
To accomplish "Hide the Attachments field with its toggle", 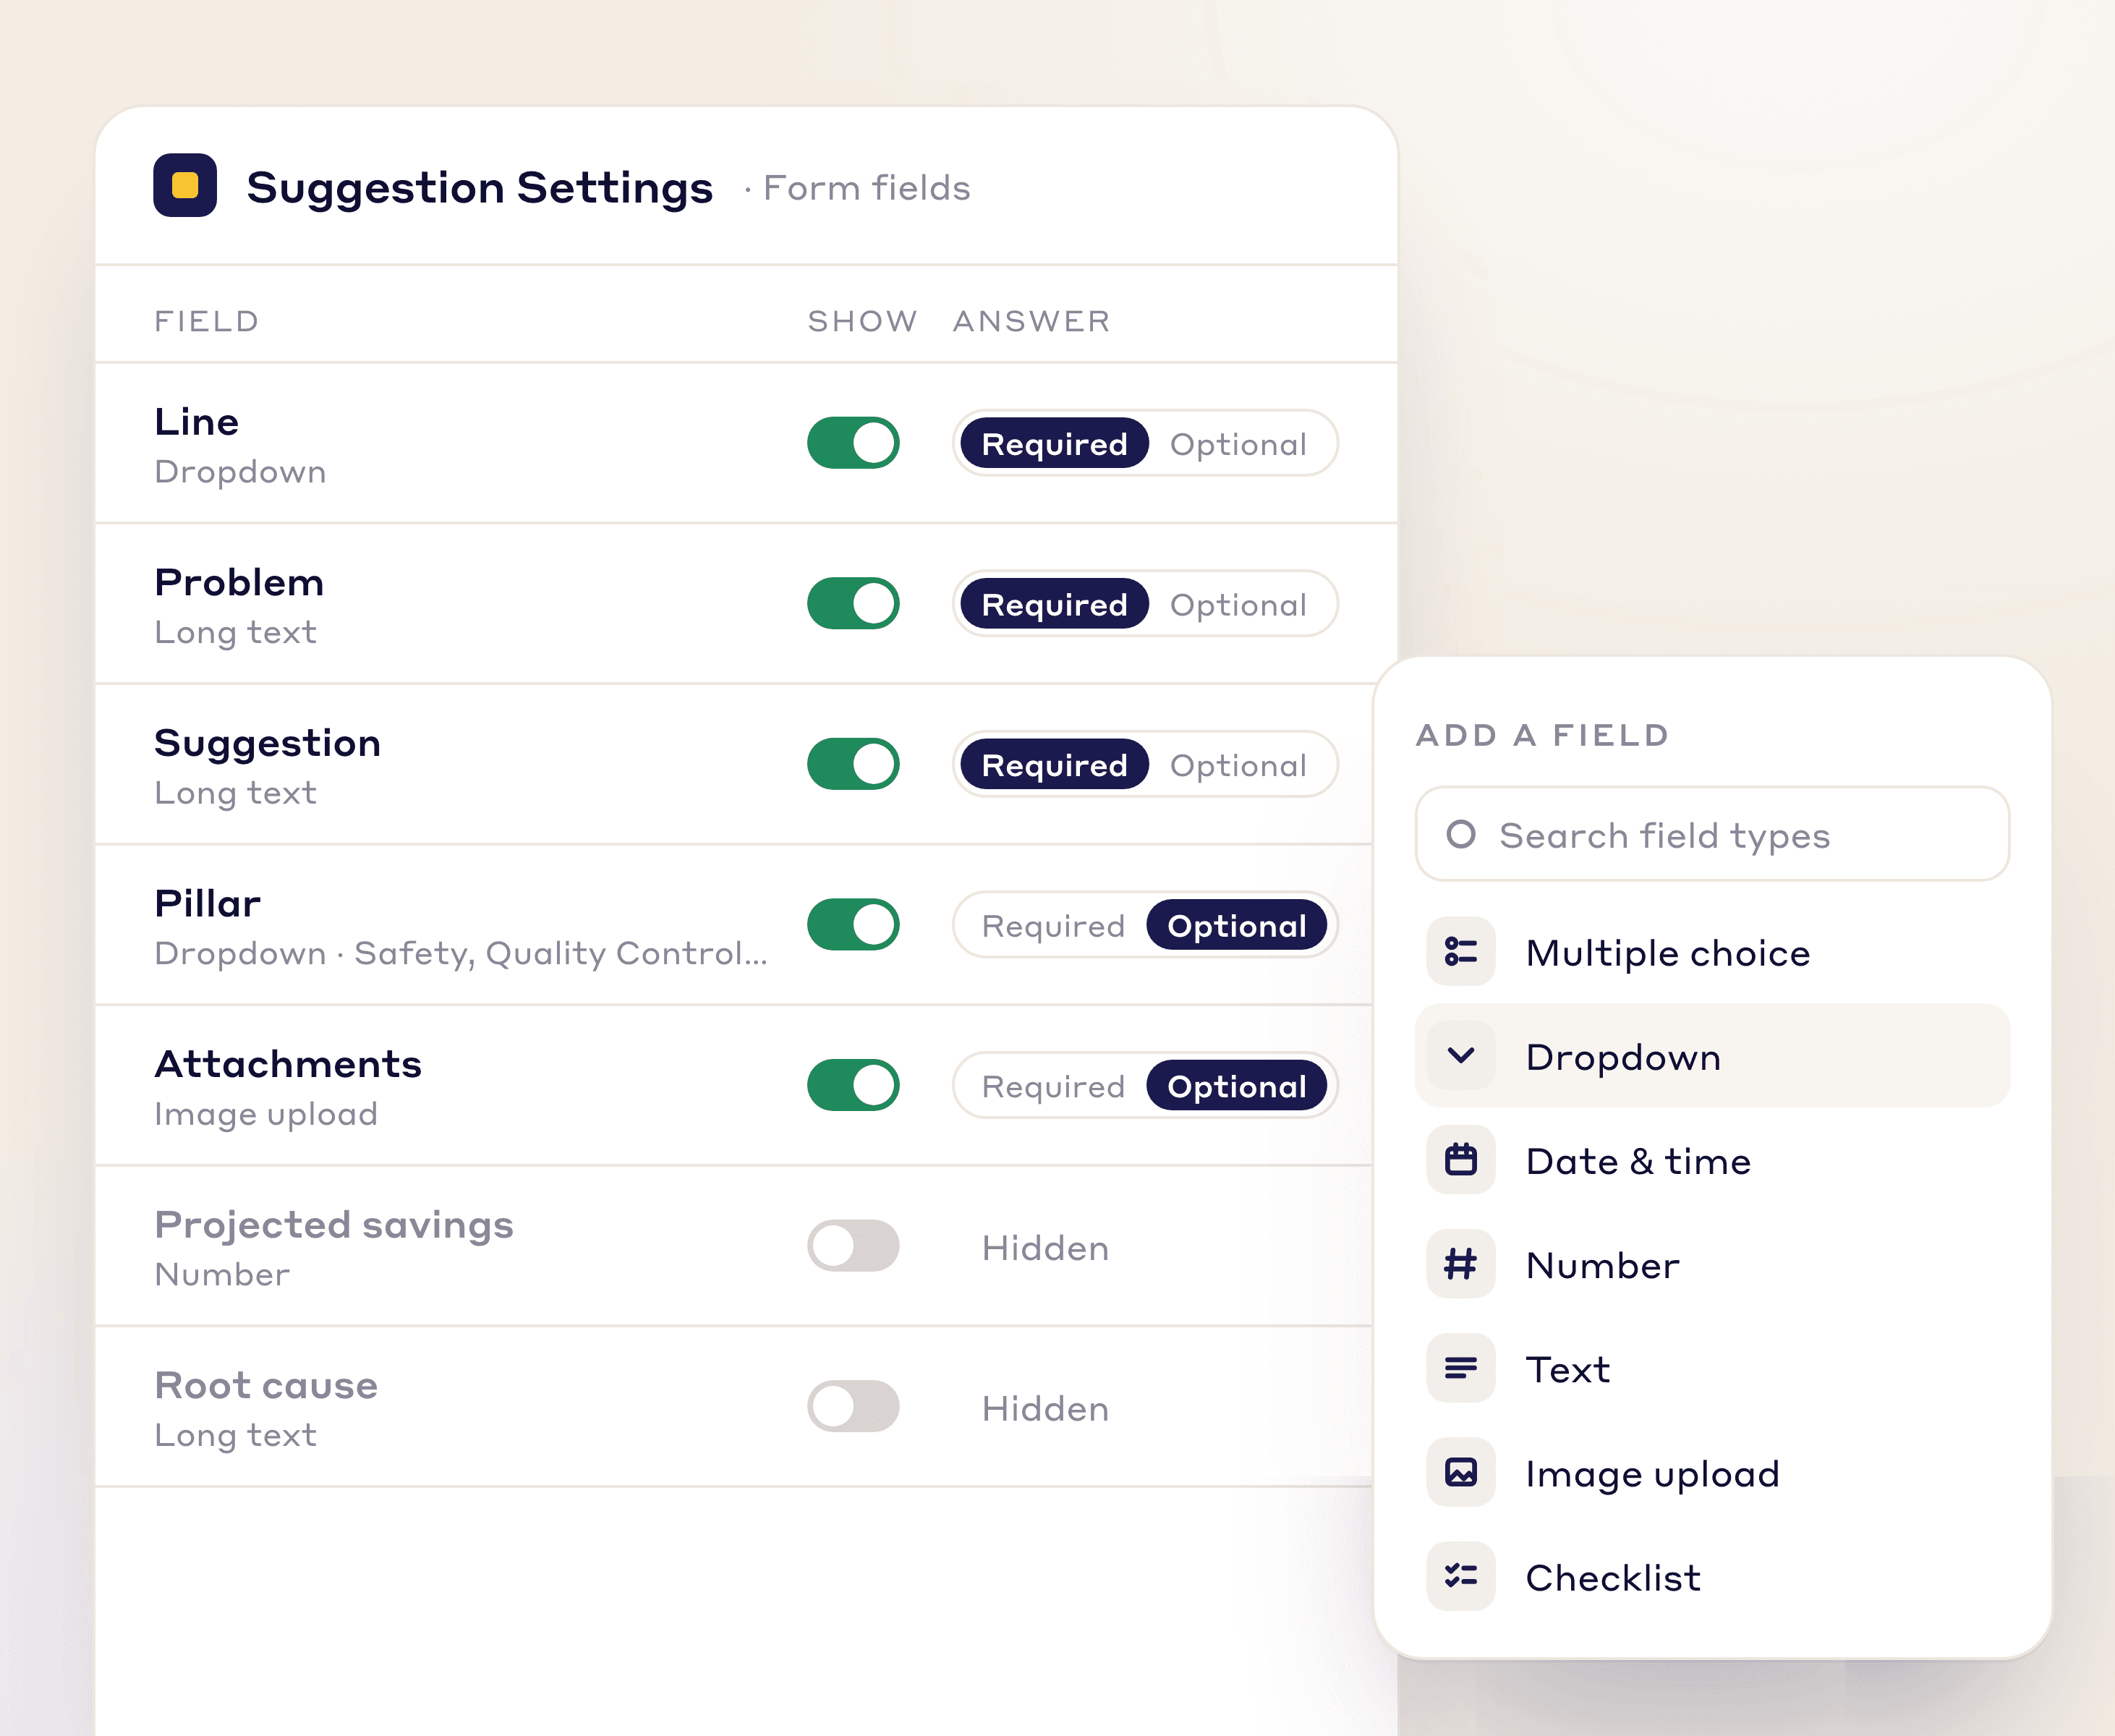I will (x=853, y=1085).
